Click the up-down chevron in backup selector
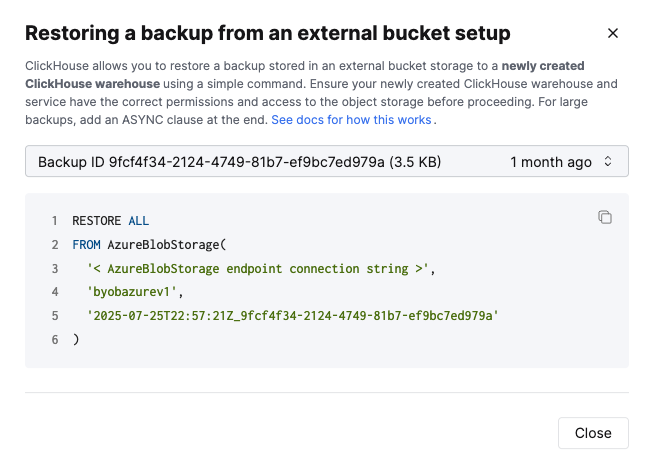The width and height of the screenshot is (656, 466). click(x=607, y=161)
